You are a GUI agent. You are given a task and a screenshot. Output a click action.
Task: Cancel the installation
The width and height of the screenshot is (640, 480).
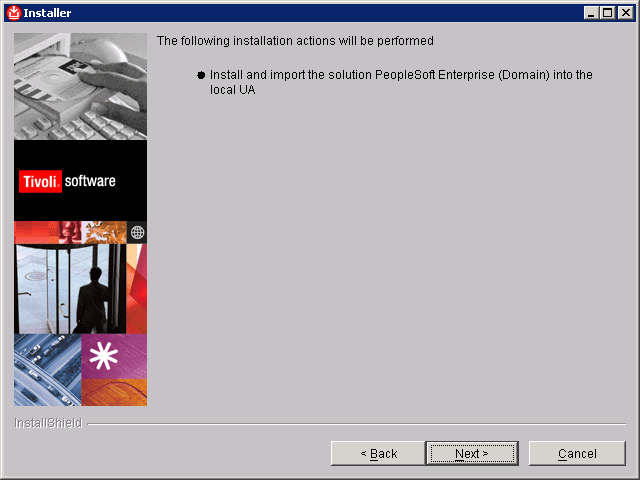point(577,453)
